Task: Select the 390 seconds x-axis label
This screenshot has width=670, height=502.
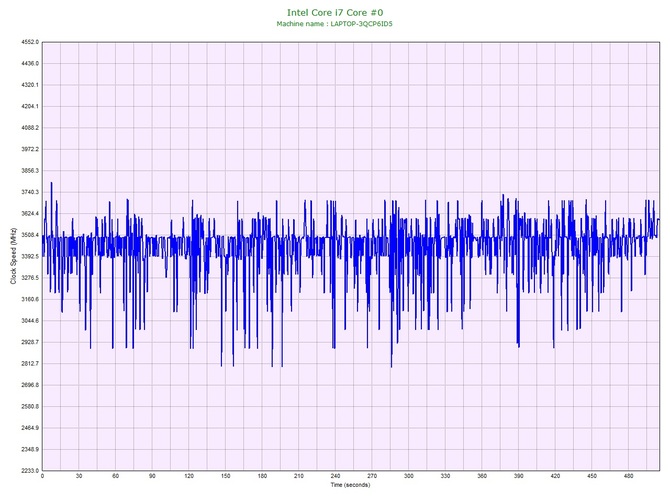Action: click(518, 476)
